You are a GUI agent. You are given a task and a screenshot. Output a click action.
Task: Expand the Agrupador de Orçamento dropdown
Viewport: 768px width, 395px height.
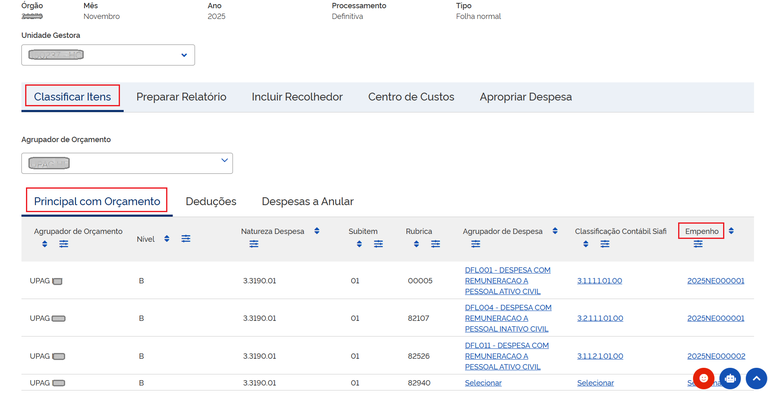pyautogui.click(x=127, y=163)
